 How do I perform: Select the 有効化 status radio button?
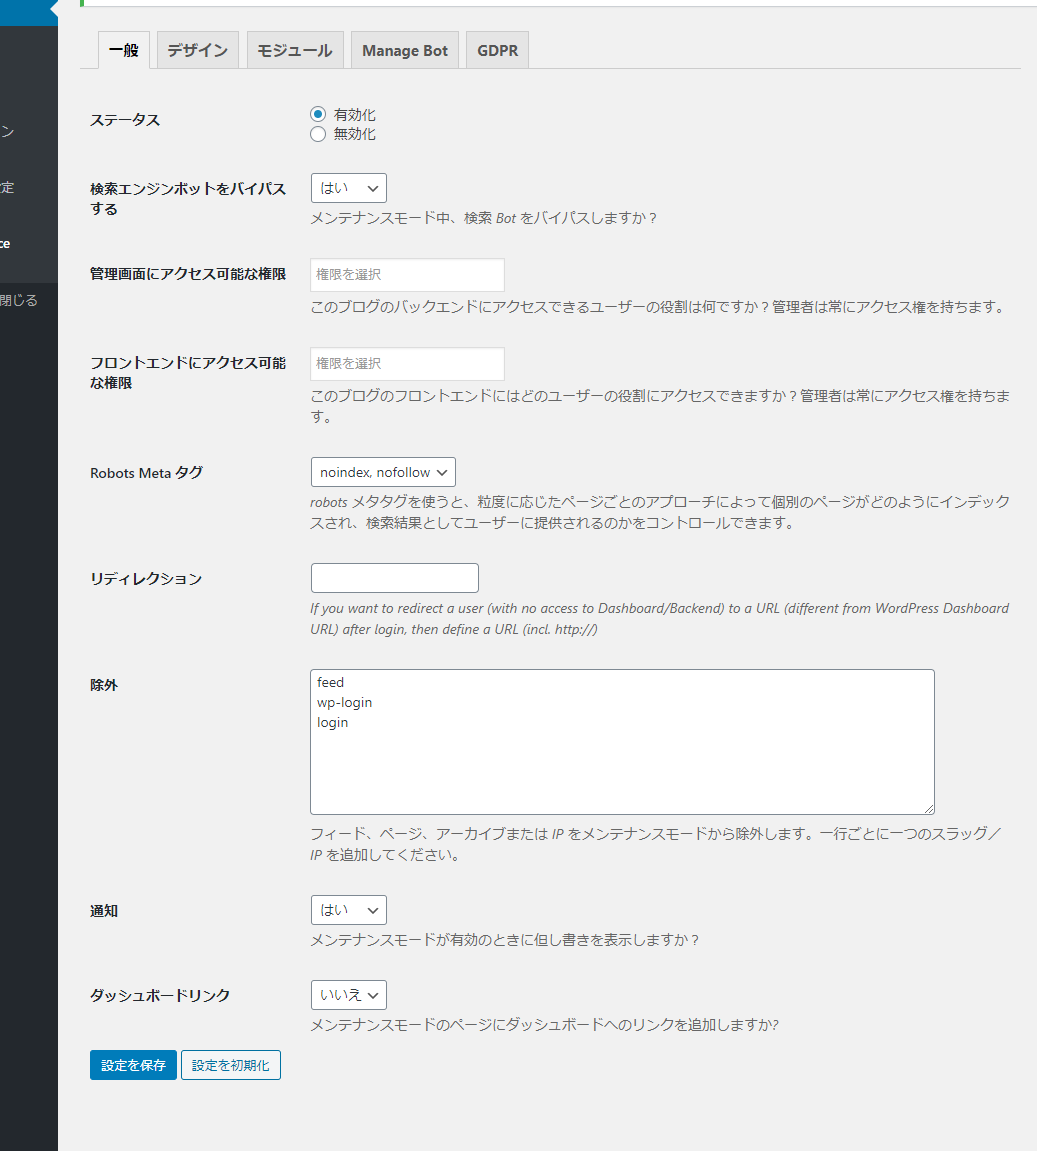[x=318, y=114]
